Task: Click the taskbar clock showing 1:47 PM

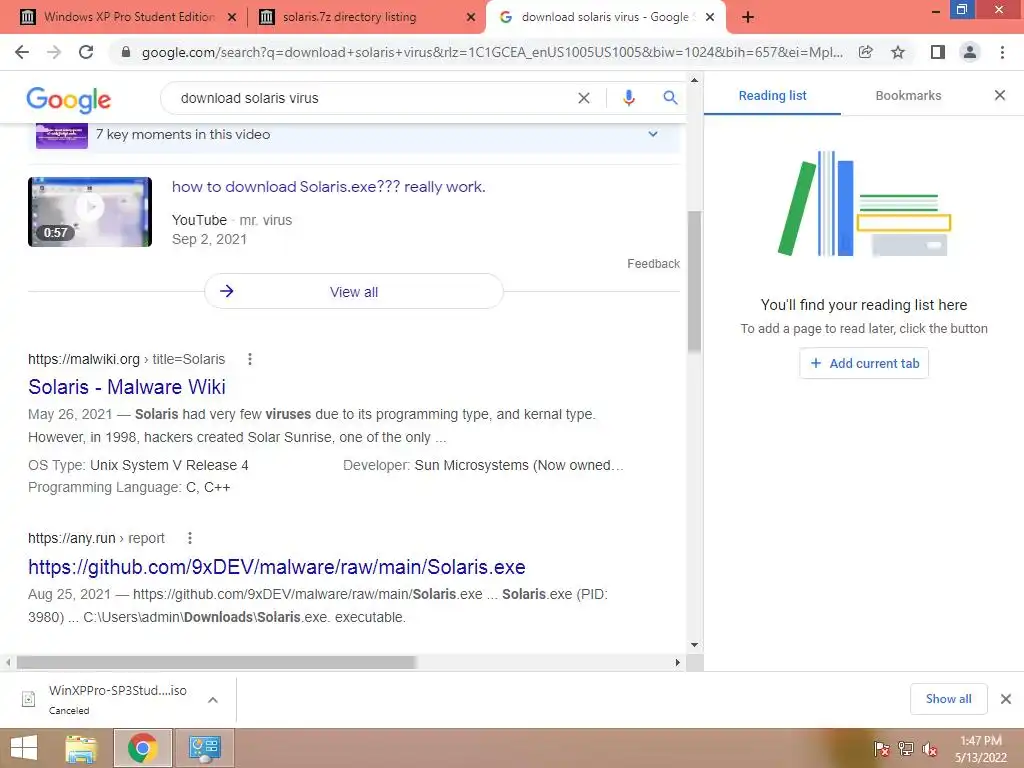Action: (981, 749)
